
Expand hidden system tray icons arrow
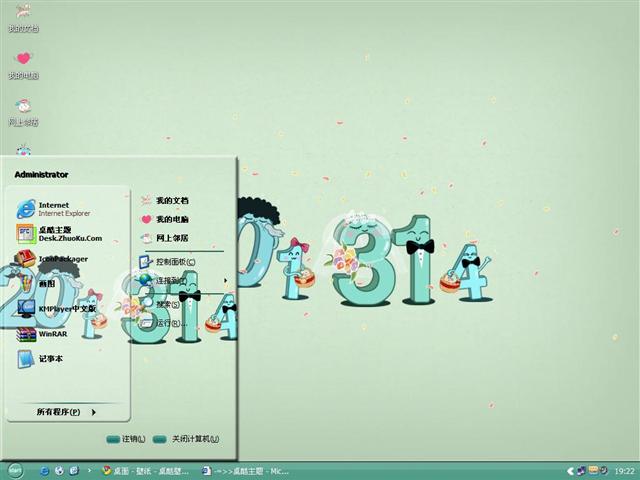[570, 471]
